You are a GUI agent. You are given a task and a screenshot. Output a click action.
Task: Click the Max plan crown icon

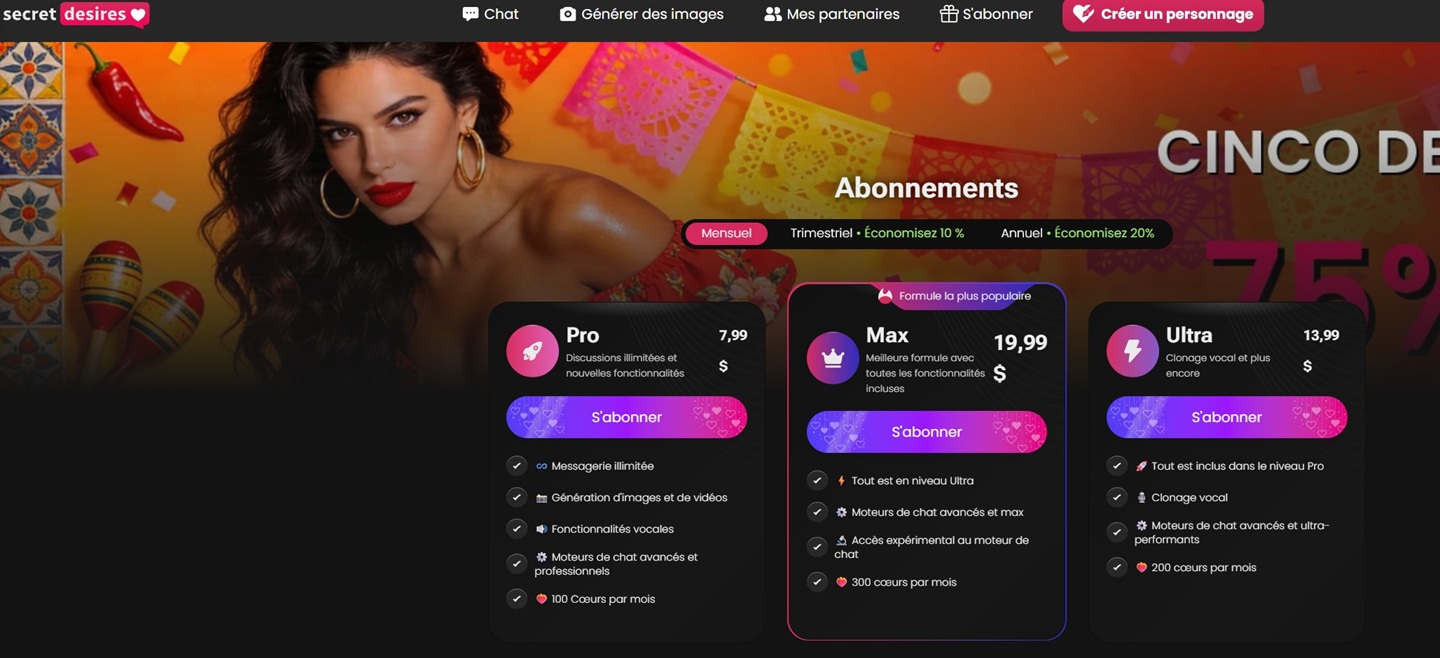[833, 358]
